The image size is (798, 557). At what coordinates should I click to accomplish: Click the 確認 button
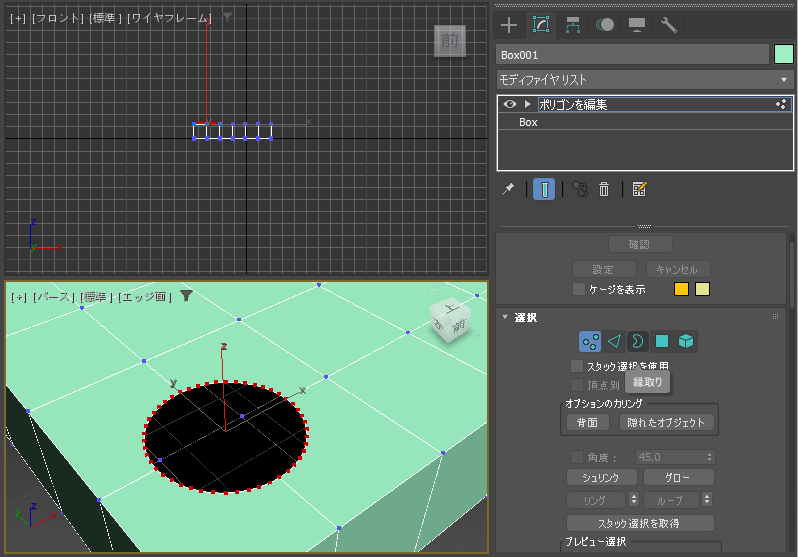pos(640,244)
